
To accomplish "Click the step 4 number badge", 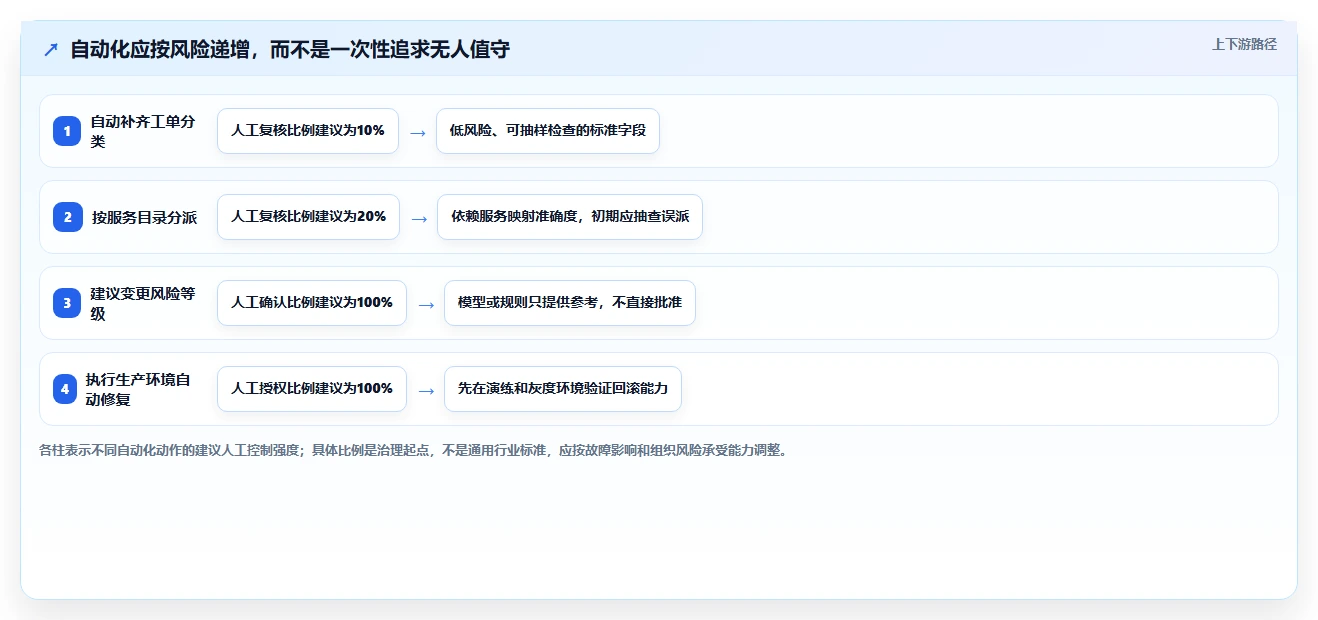I will coord(65,389).
